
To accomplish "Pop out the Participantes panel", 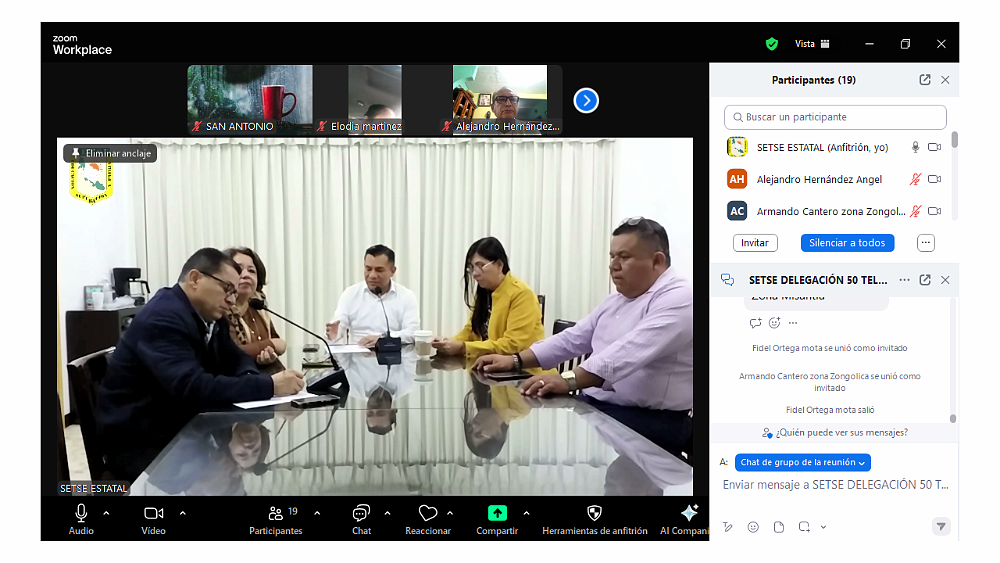I will 925,80.
